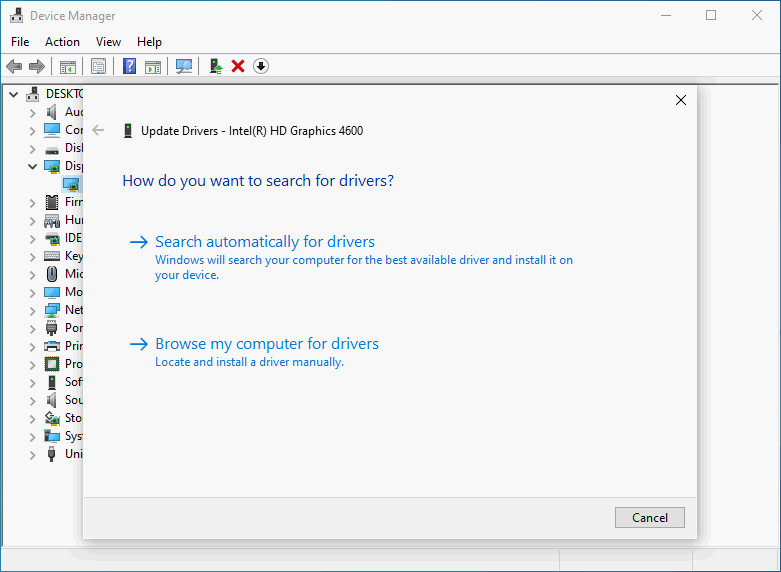Close the Update Drivers dialog
781x572 pixels.
(681, 100)
